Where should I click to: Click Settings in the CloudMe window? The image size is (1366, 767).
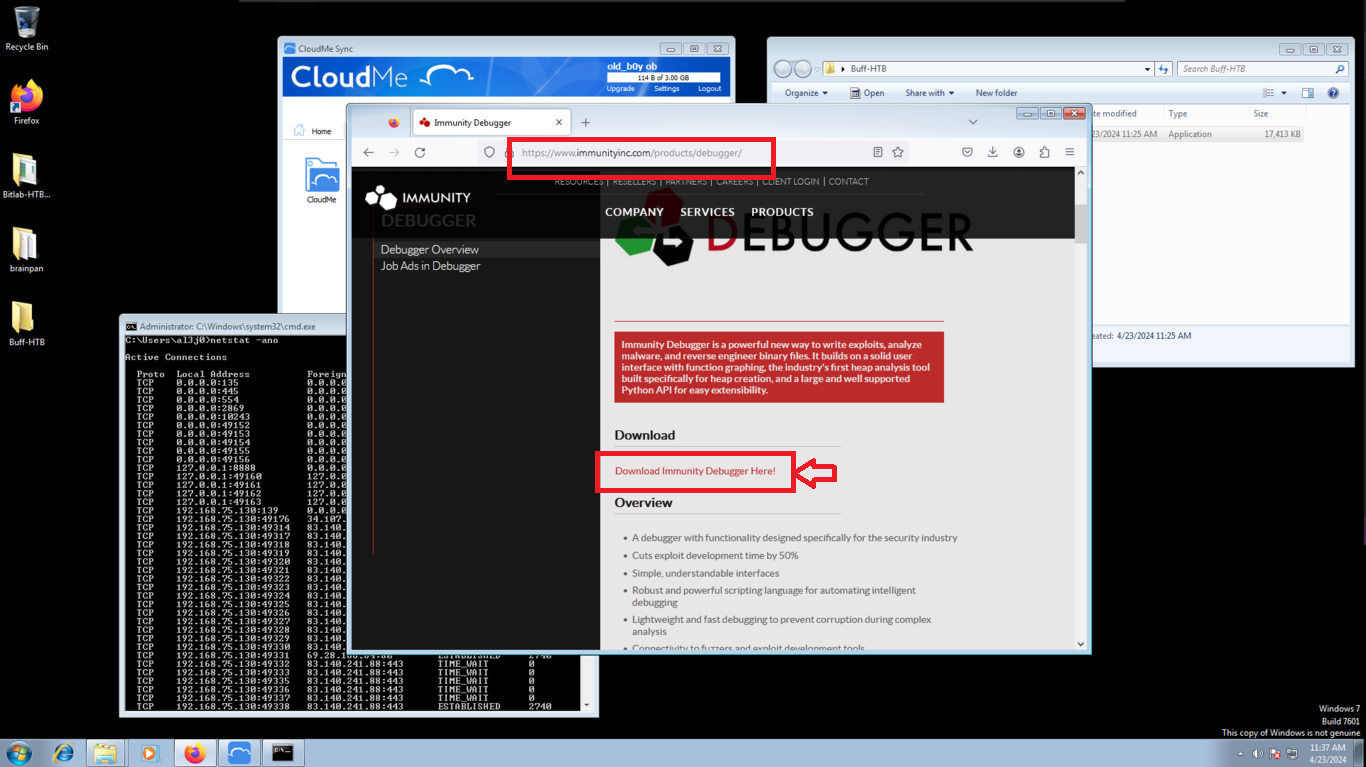point(666,89)
